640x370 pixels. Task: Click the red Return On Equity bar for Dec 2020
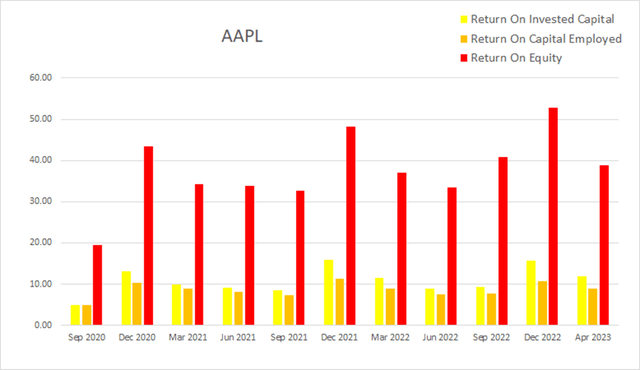click(148, 235)
